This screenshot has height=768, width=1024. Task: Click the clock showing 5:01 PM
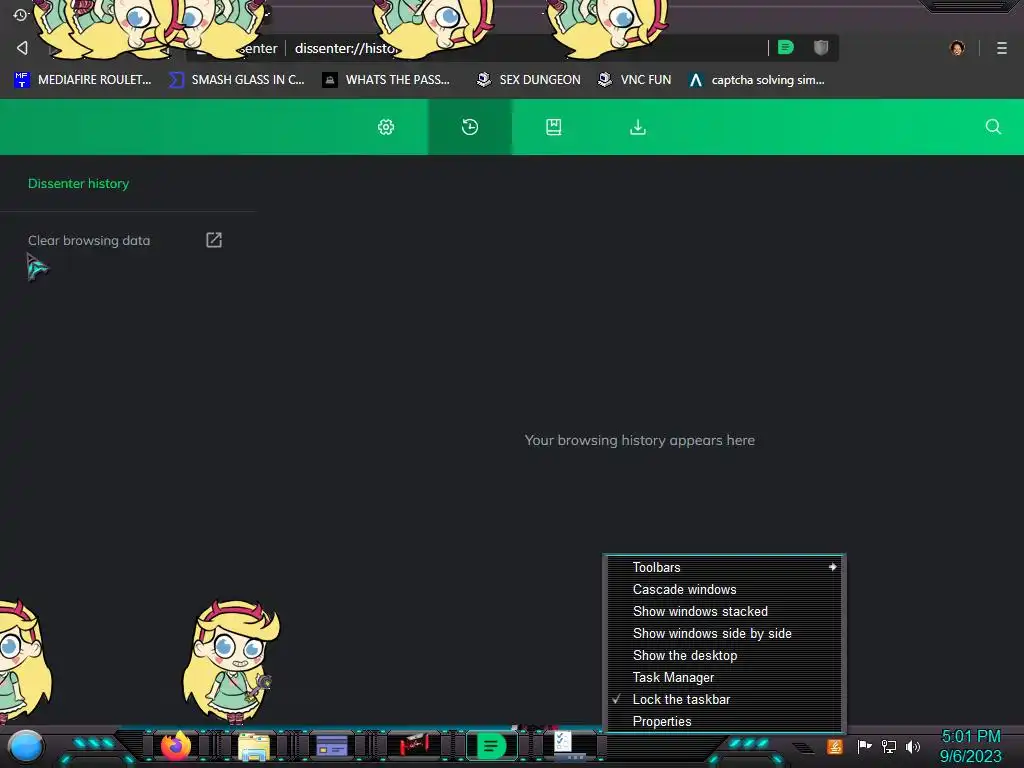coord(970,746)
